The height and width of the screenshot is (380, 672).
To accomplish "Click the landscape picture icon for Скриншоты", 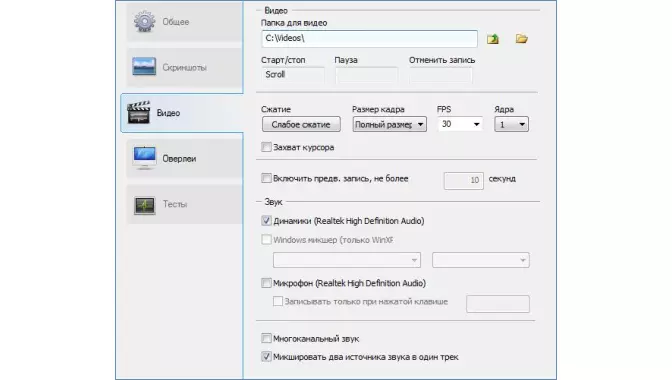I will click(144, 67).
